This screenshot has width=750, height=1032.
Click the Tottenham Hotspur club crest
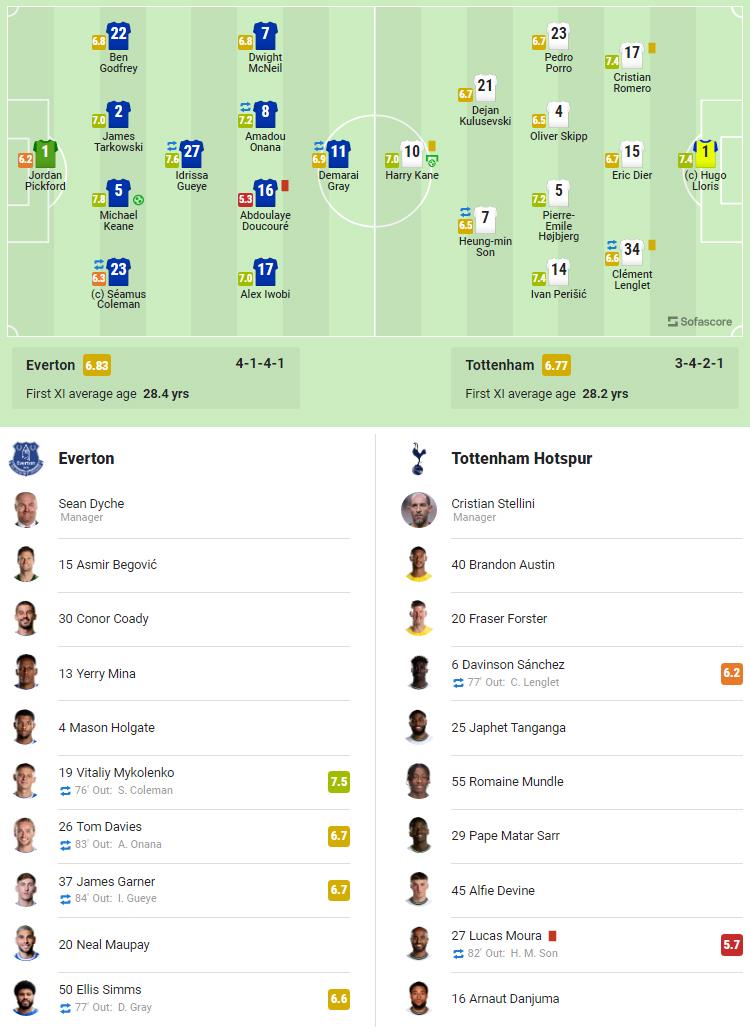coord(418,459)
